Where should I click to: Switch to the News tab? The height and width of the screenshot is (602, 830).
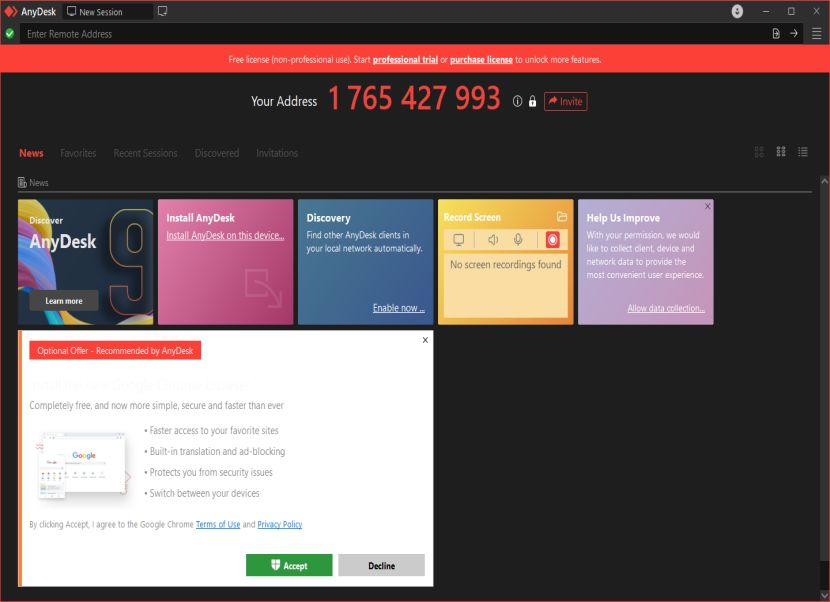point(31,153)
